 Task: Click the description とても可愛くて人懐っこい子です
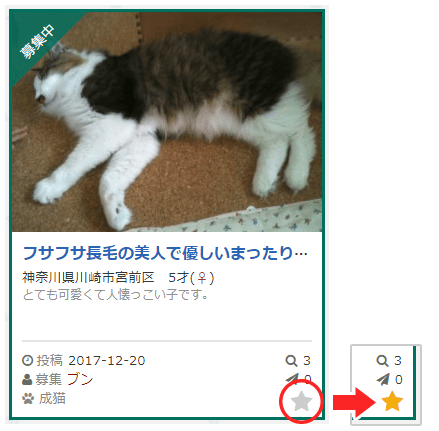point(116,294)
